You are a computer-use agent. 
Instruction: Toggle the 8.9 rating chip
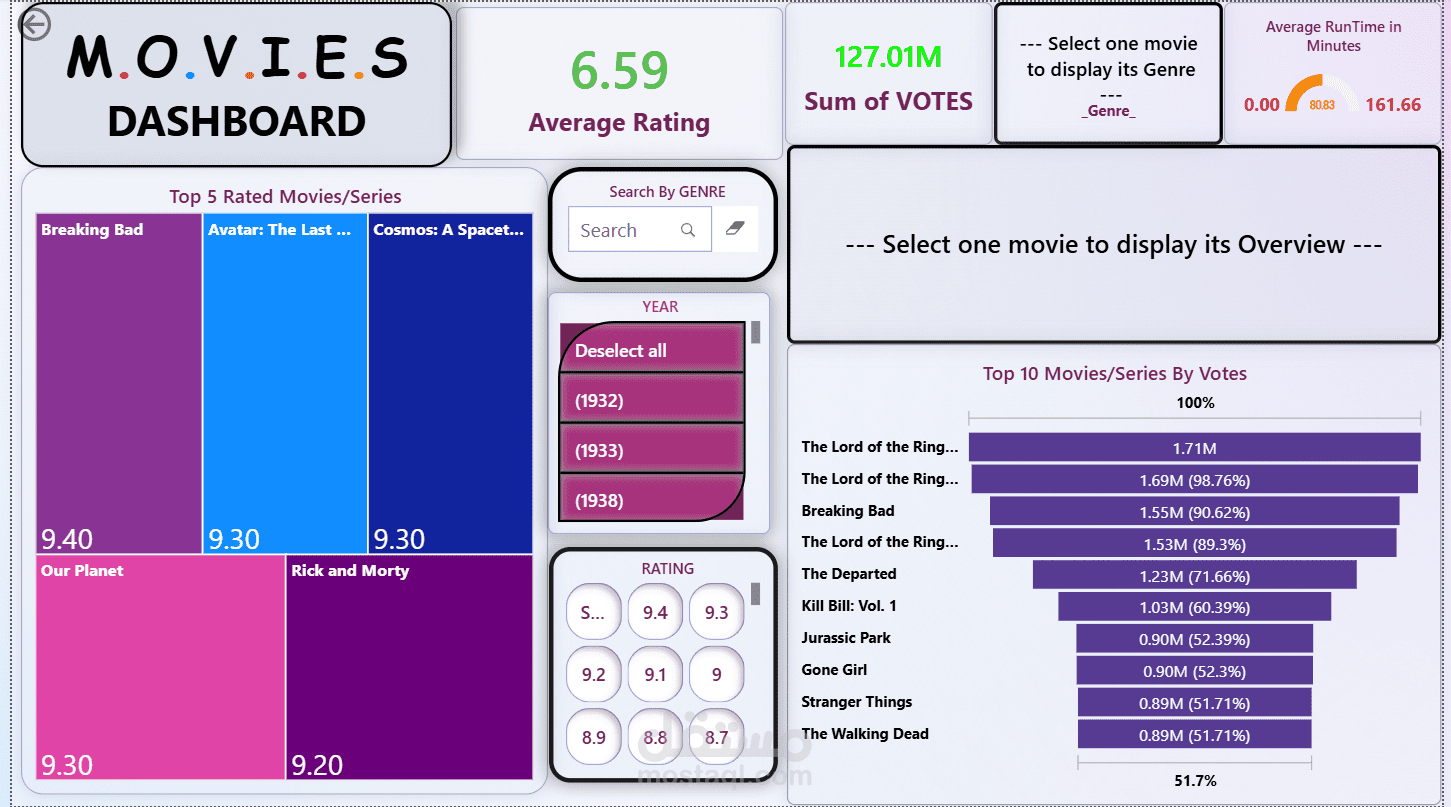point(593,737)
